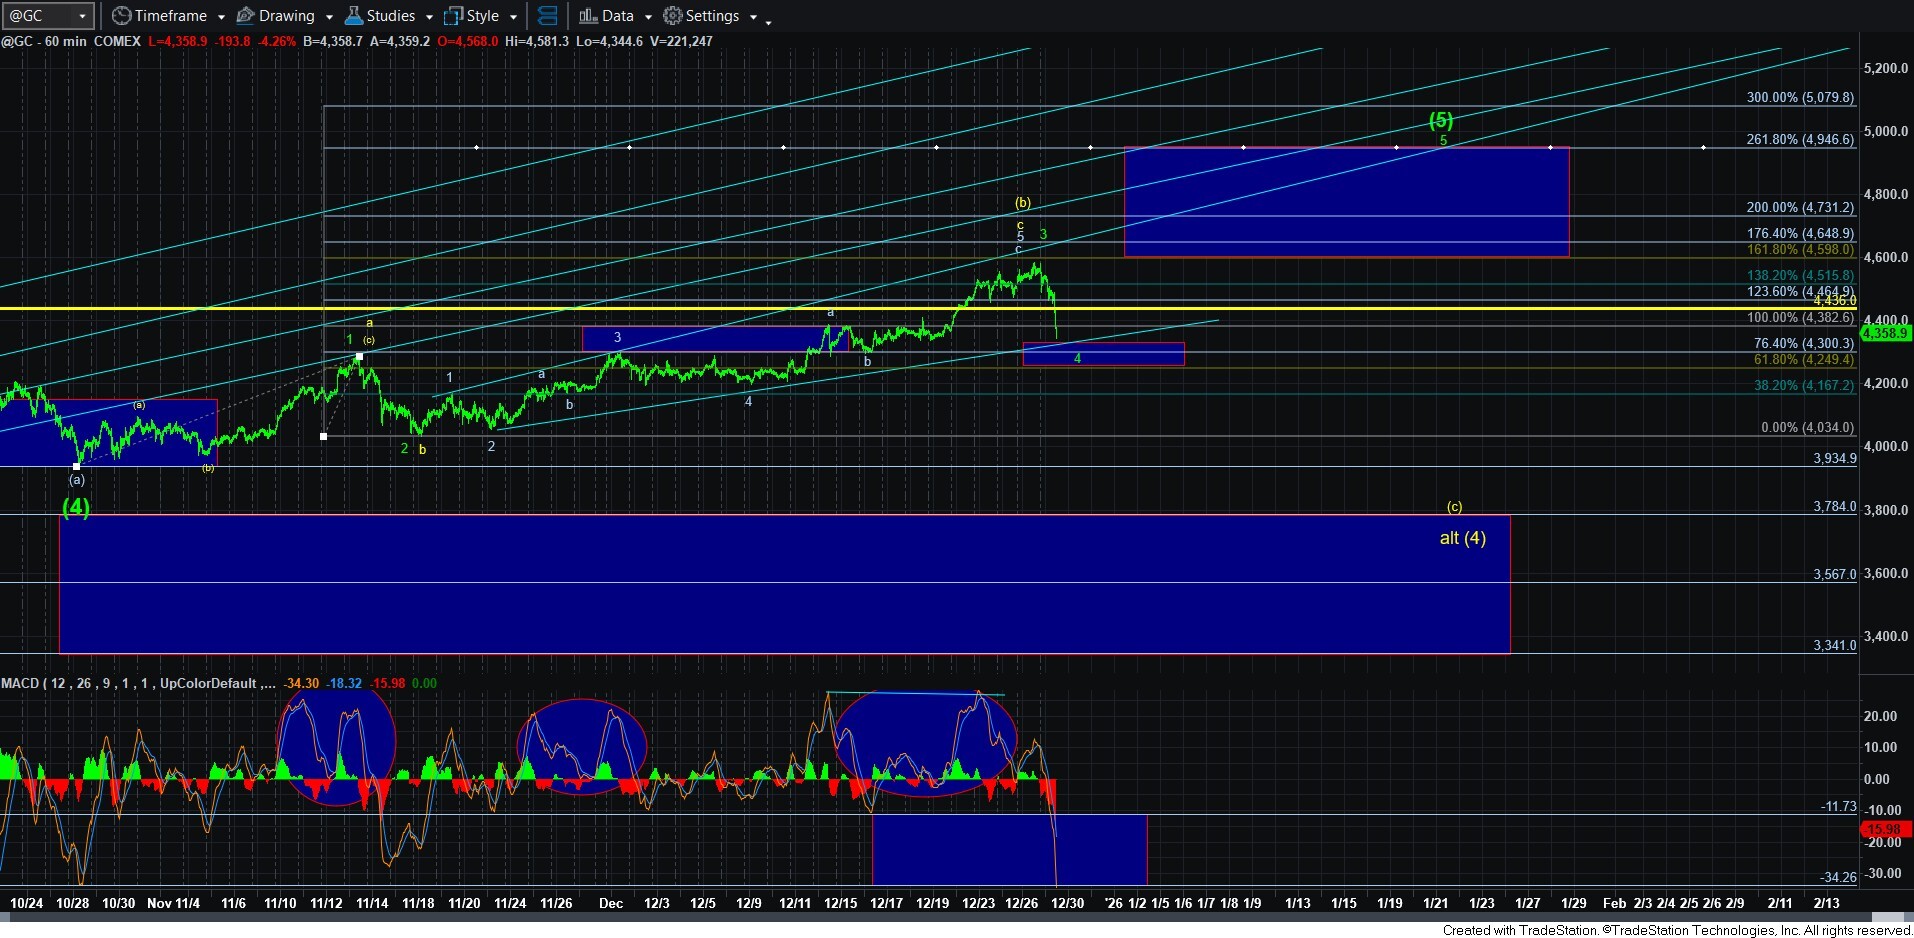Click the MACD study label

click(20, 683)
